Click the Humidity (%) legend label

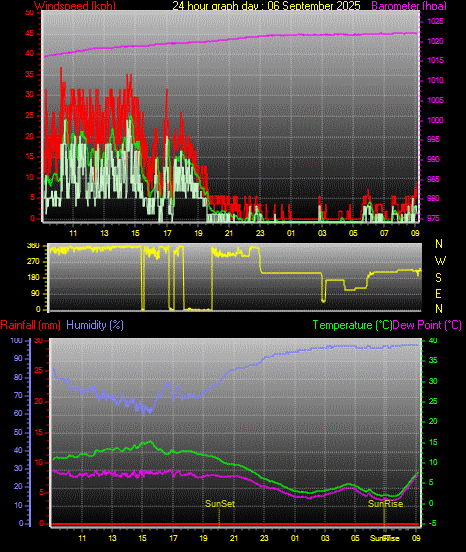tap(95, 325)
